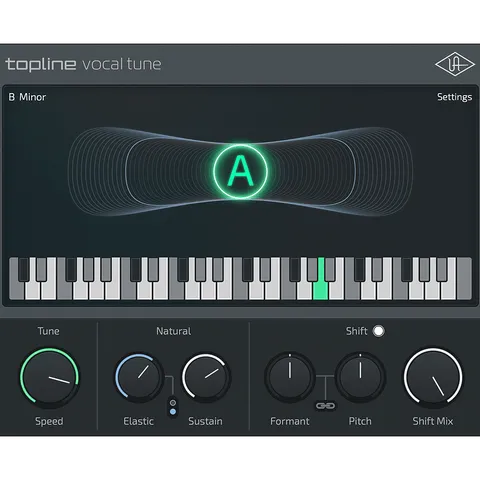Viewport: 480px width, 480px height.
Task: Select the gray upper Natural mode dot
Action: pos(173,403)
